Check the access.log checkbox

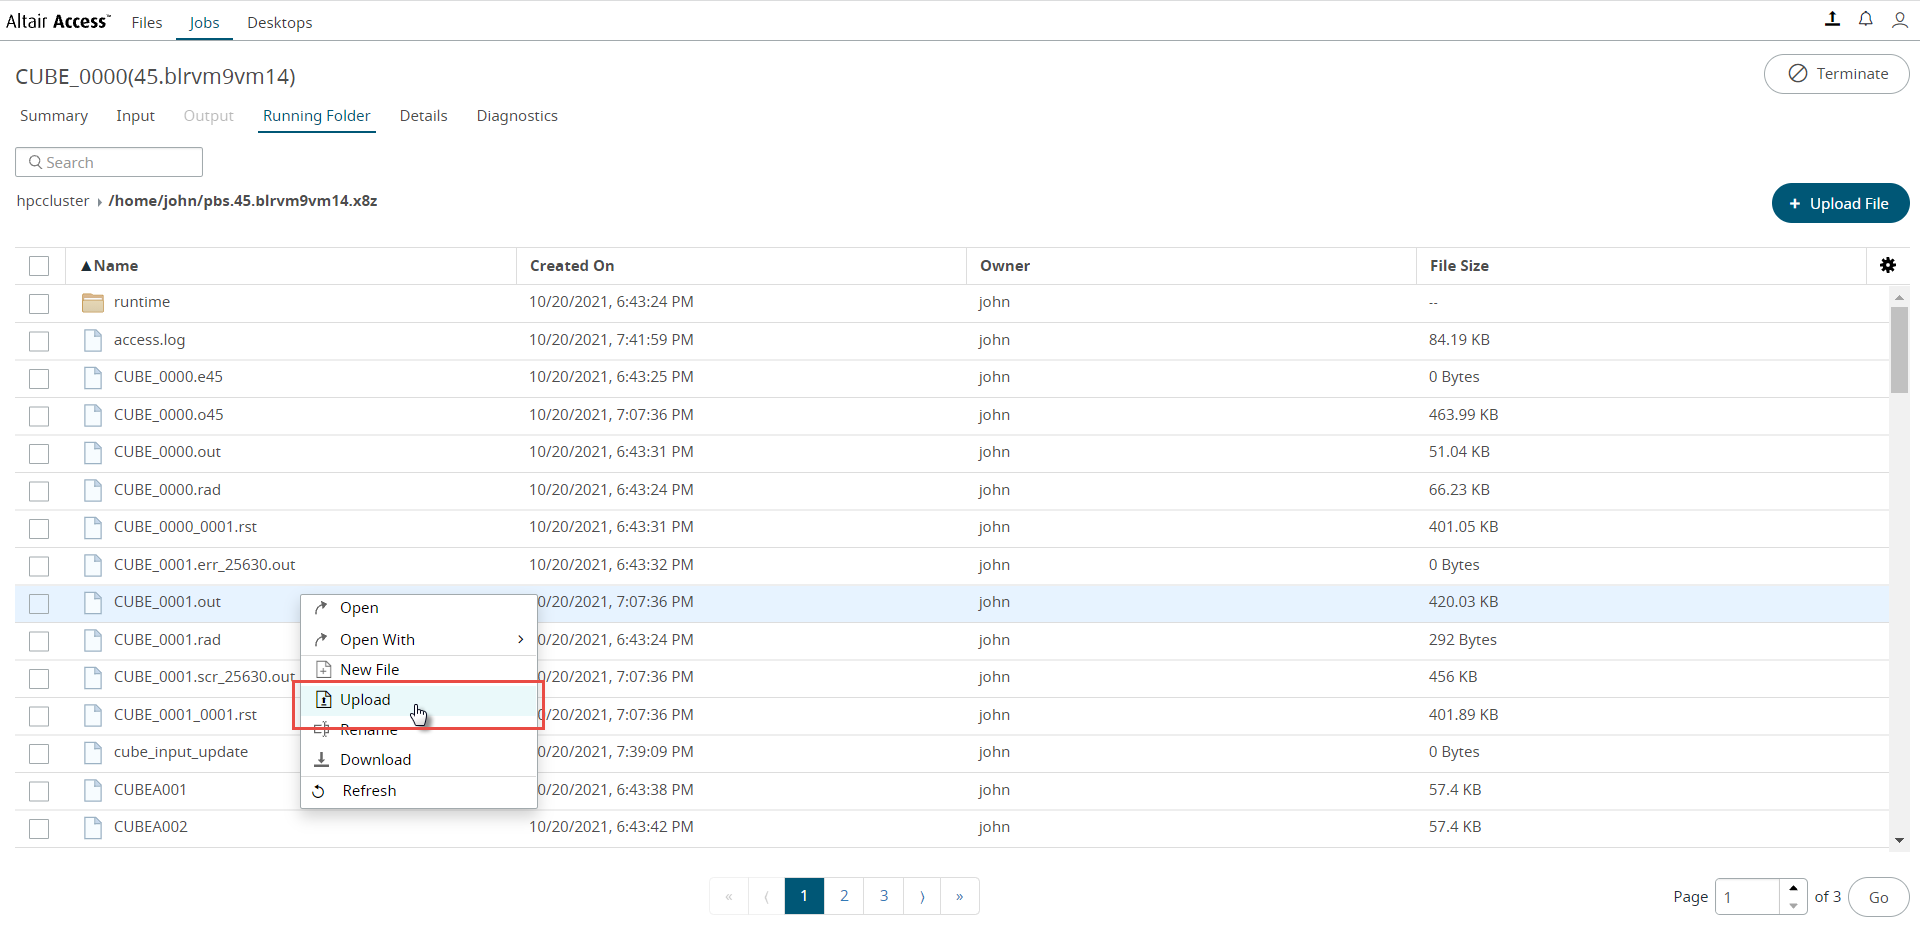click(39, 341)
